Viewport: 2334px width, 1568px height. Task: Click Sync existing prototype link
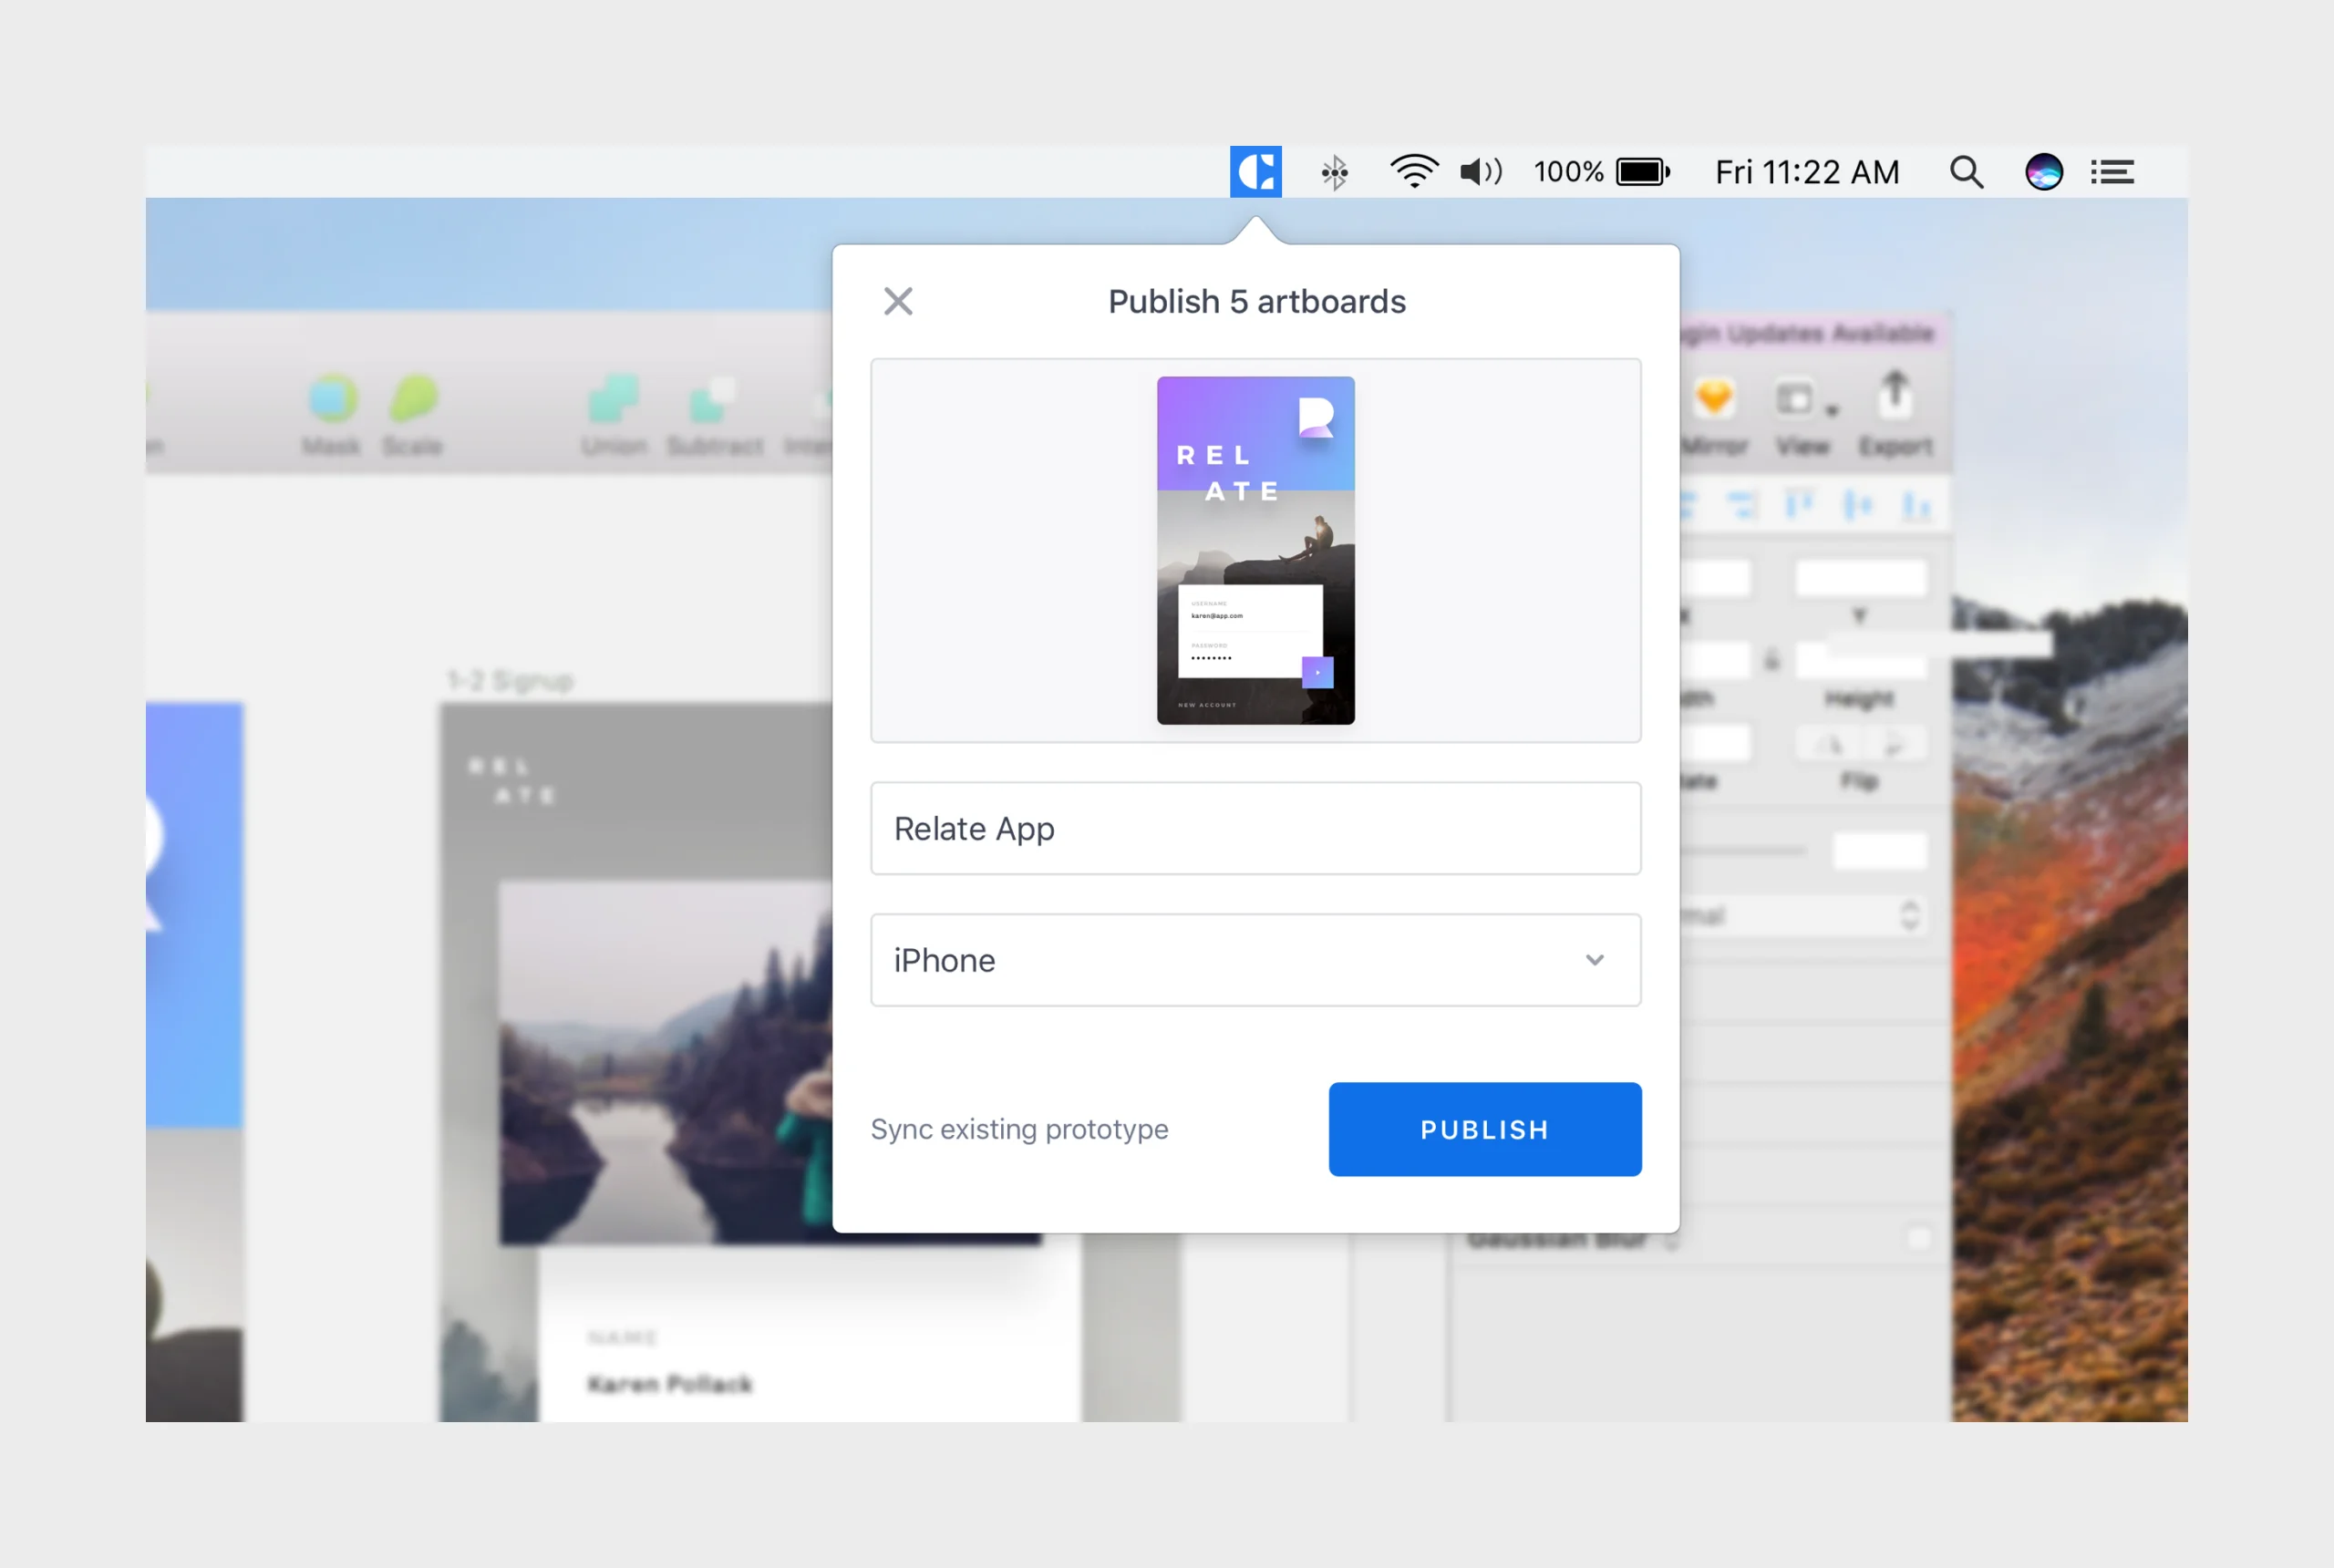(x=1019, y=1129)
